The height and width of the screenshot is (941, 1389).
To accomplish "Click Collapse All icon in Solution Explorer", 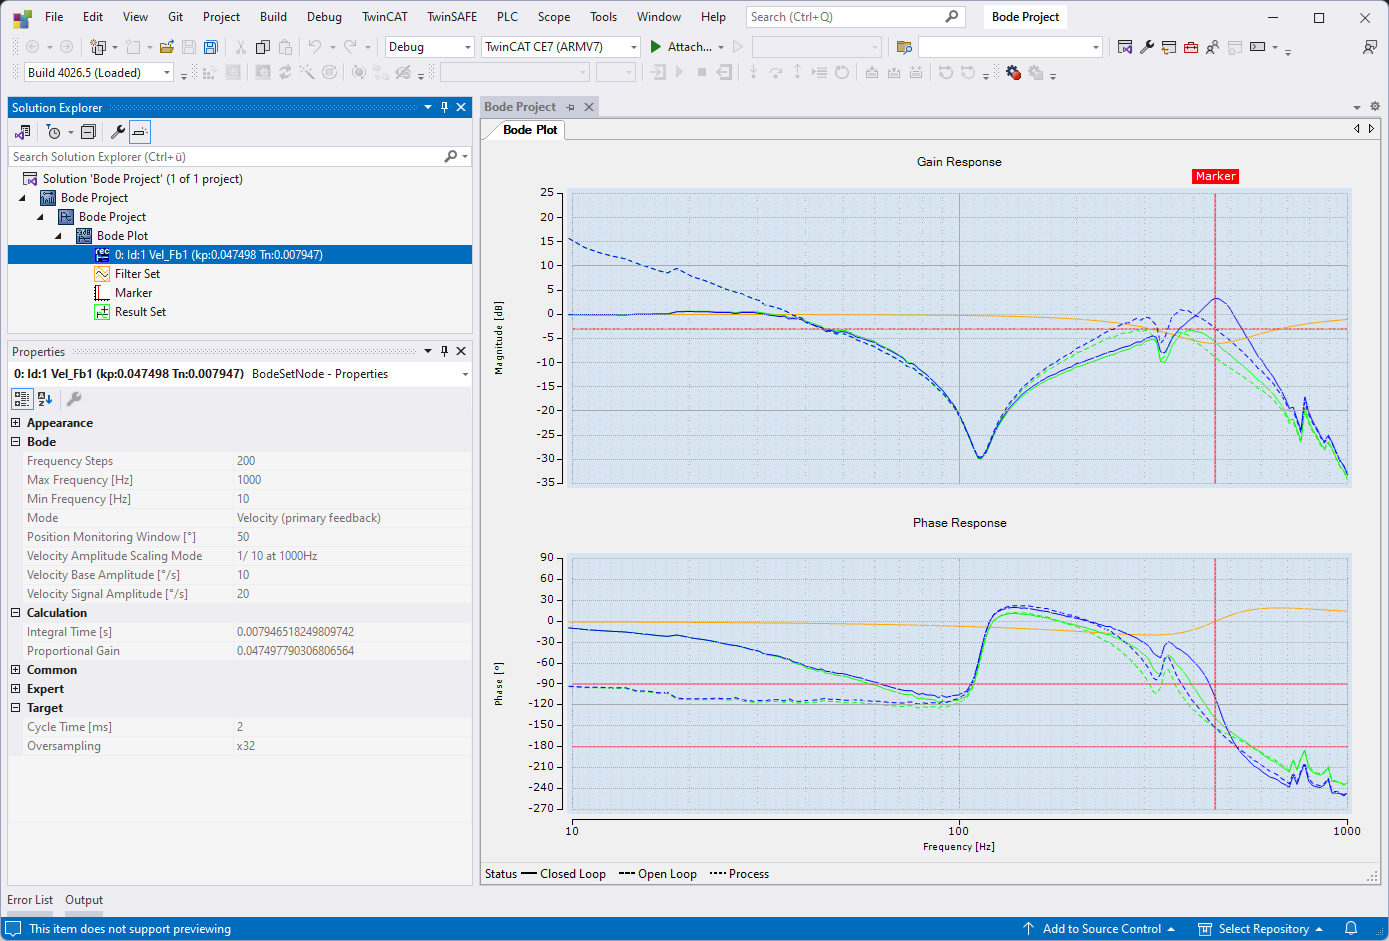I will (x=88, y=132).
